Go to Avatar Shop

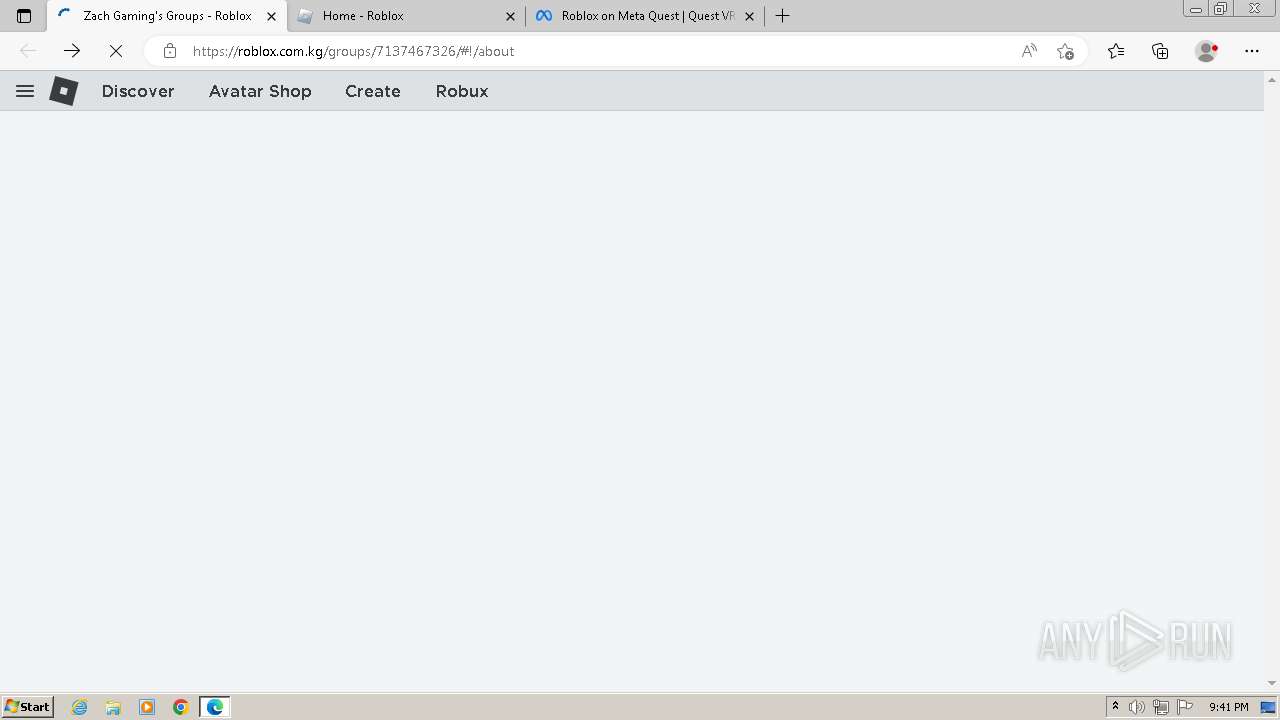click(260, 91)
